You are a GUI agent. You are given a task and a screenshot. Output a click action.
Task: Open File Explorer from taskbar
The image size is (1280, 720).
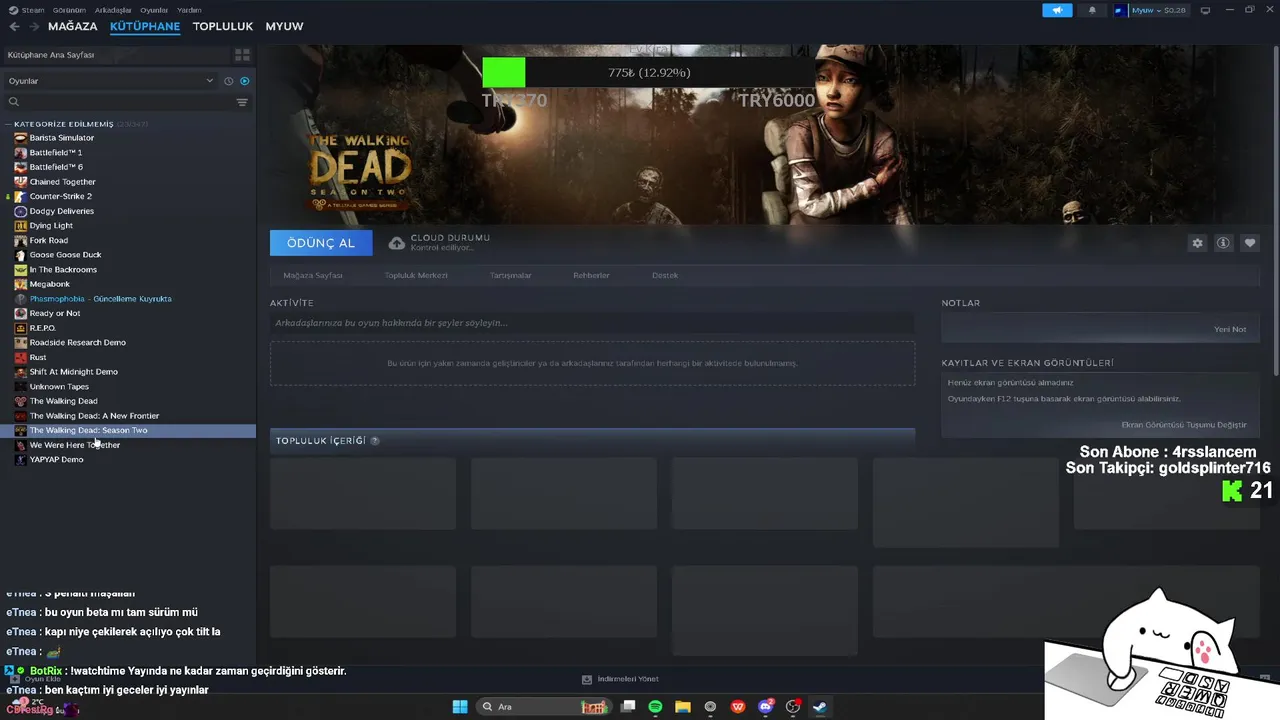(683, 707)
